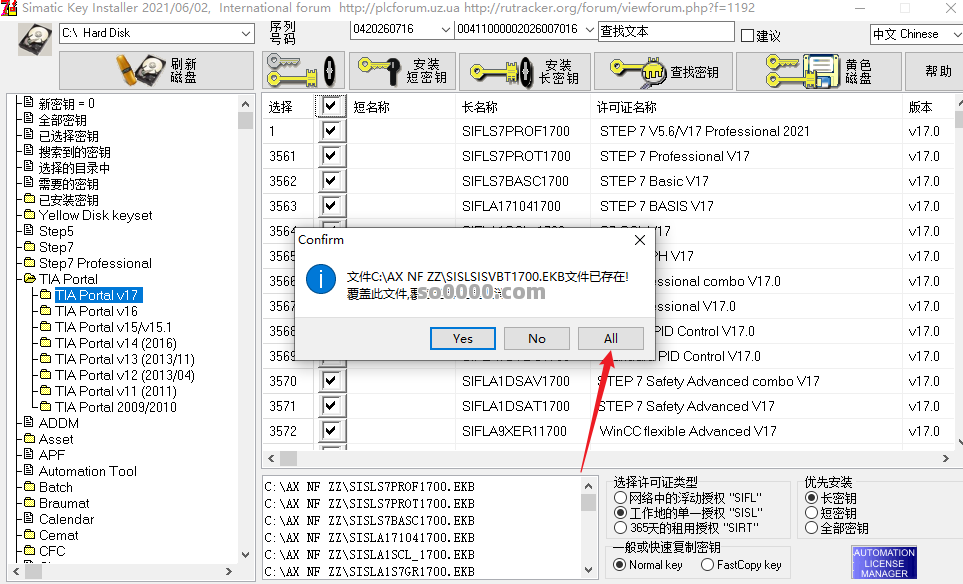Select the TIA Portal v17 folder

click(96, 295)
